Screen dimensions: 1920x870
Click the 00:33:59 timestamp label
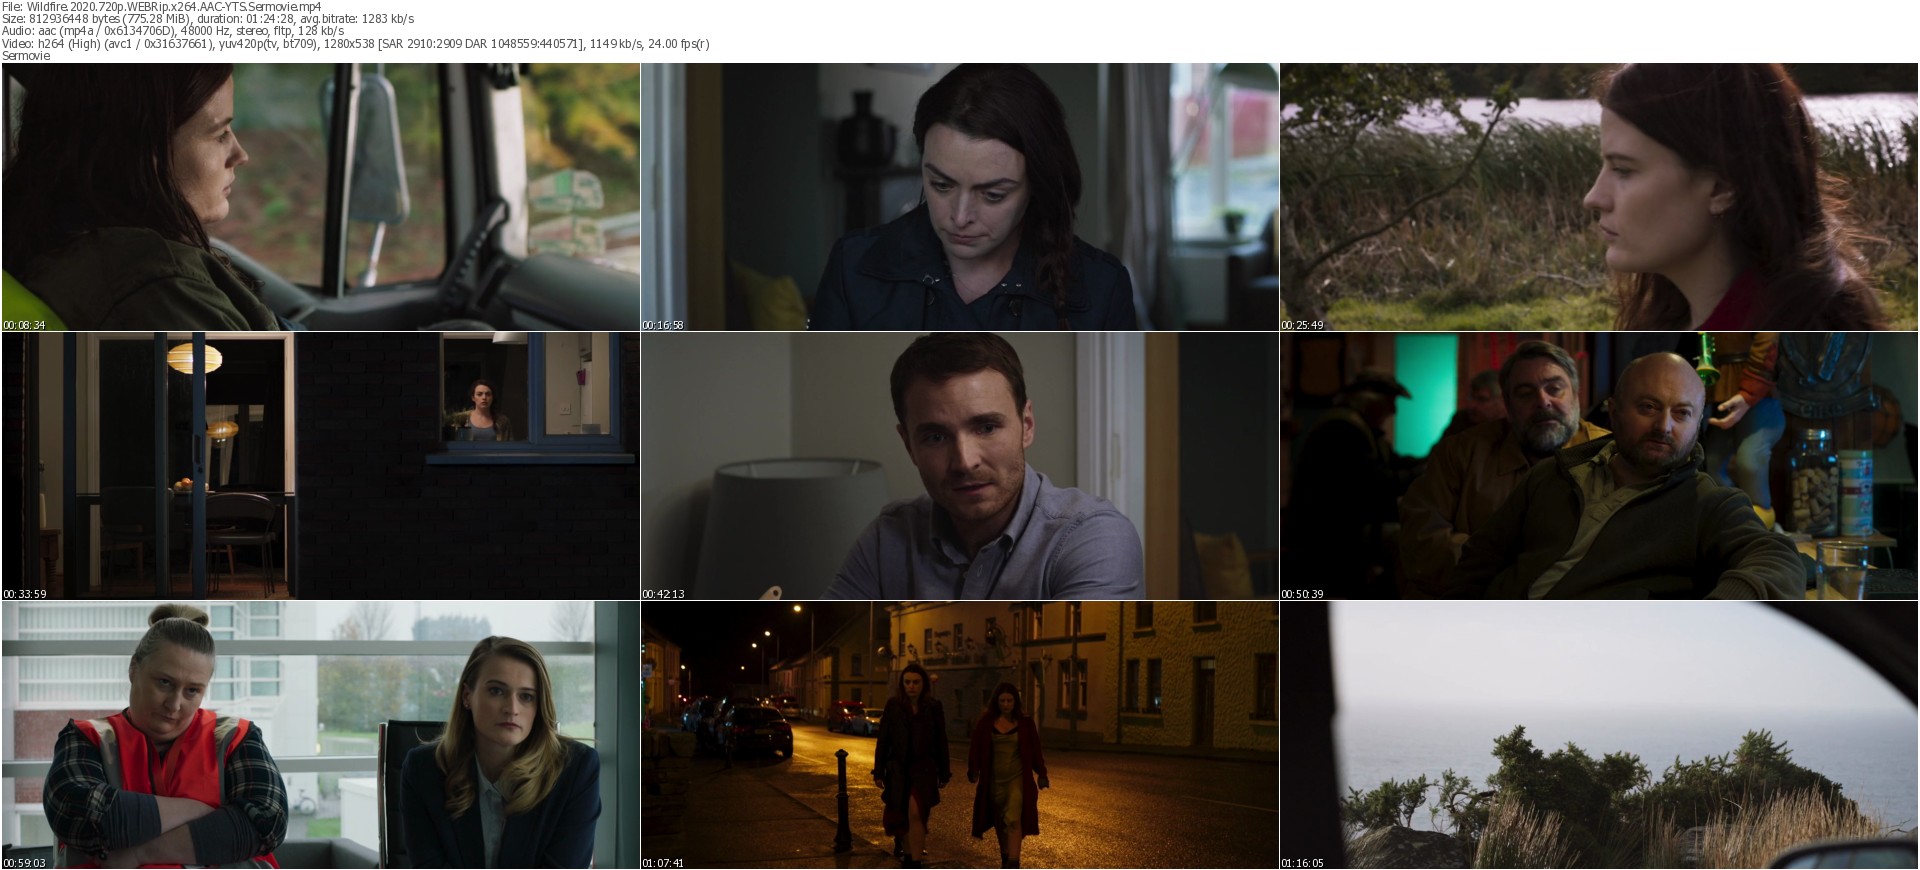(24, 594)
